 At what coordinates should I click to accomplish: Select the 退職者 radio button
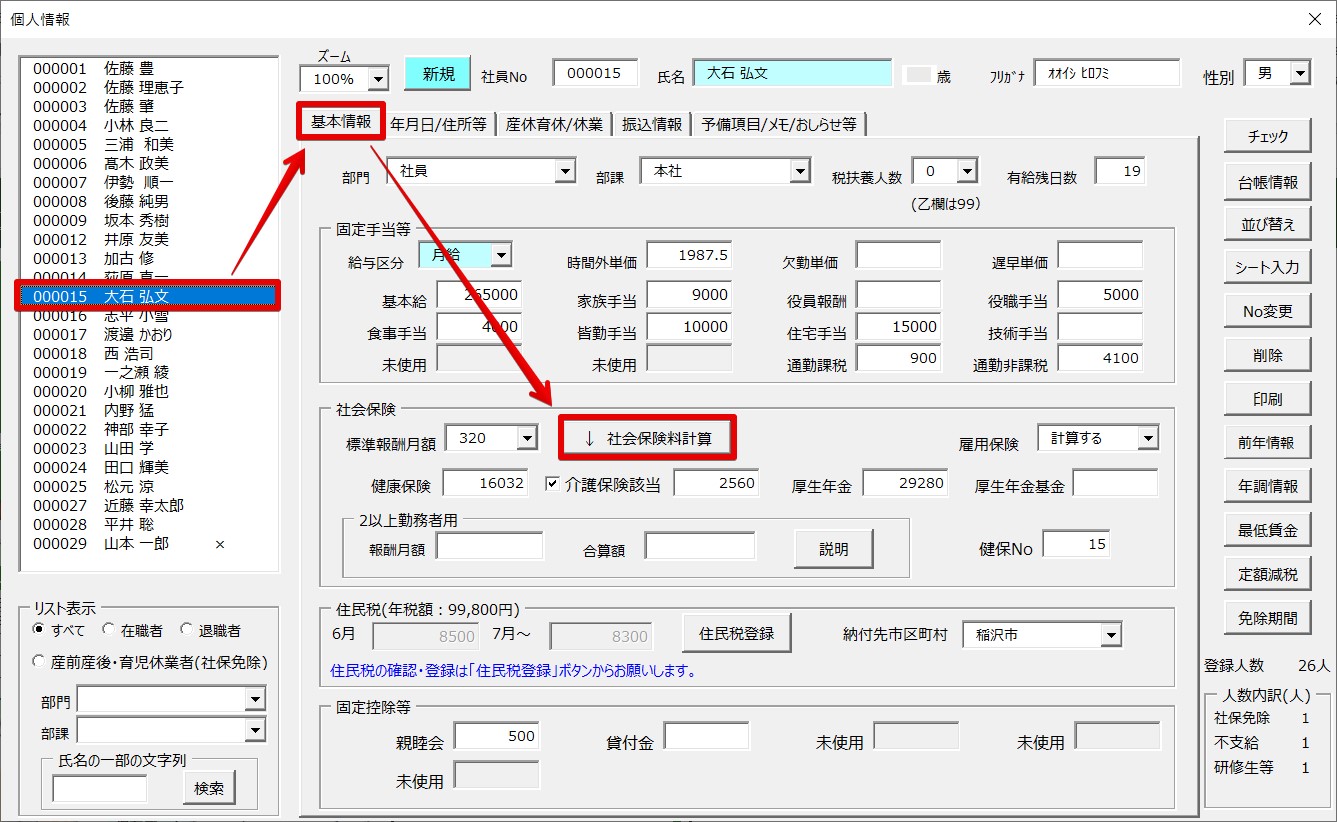click(x=186, y=630)
